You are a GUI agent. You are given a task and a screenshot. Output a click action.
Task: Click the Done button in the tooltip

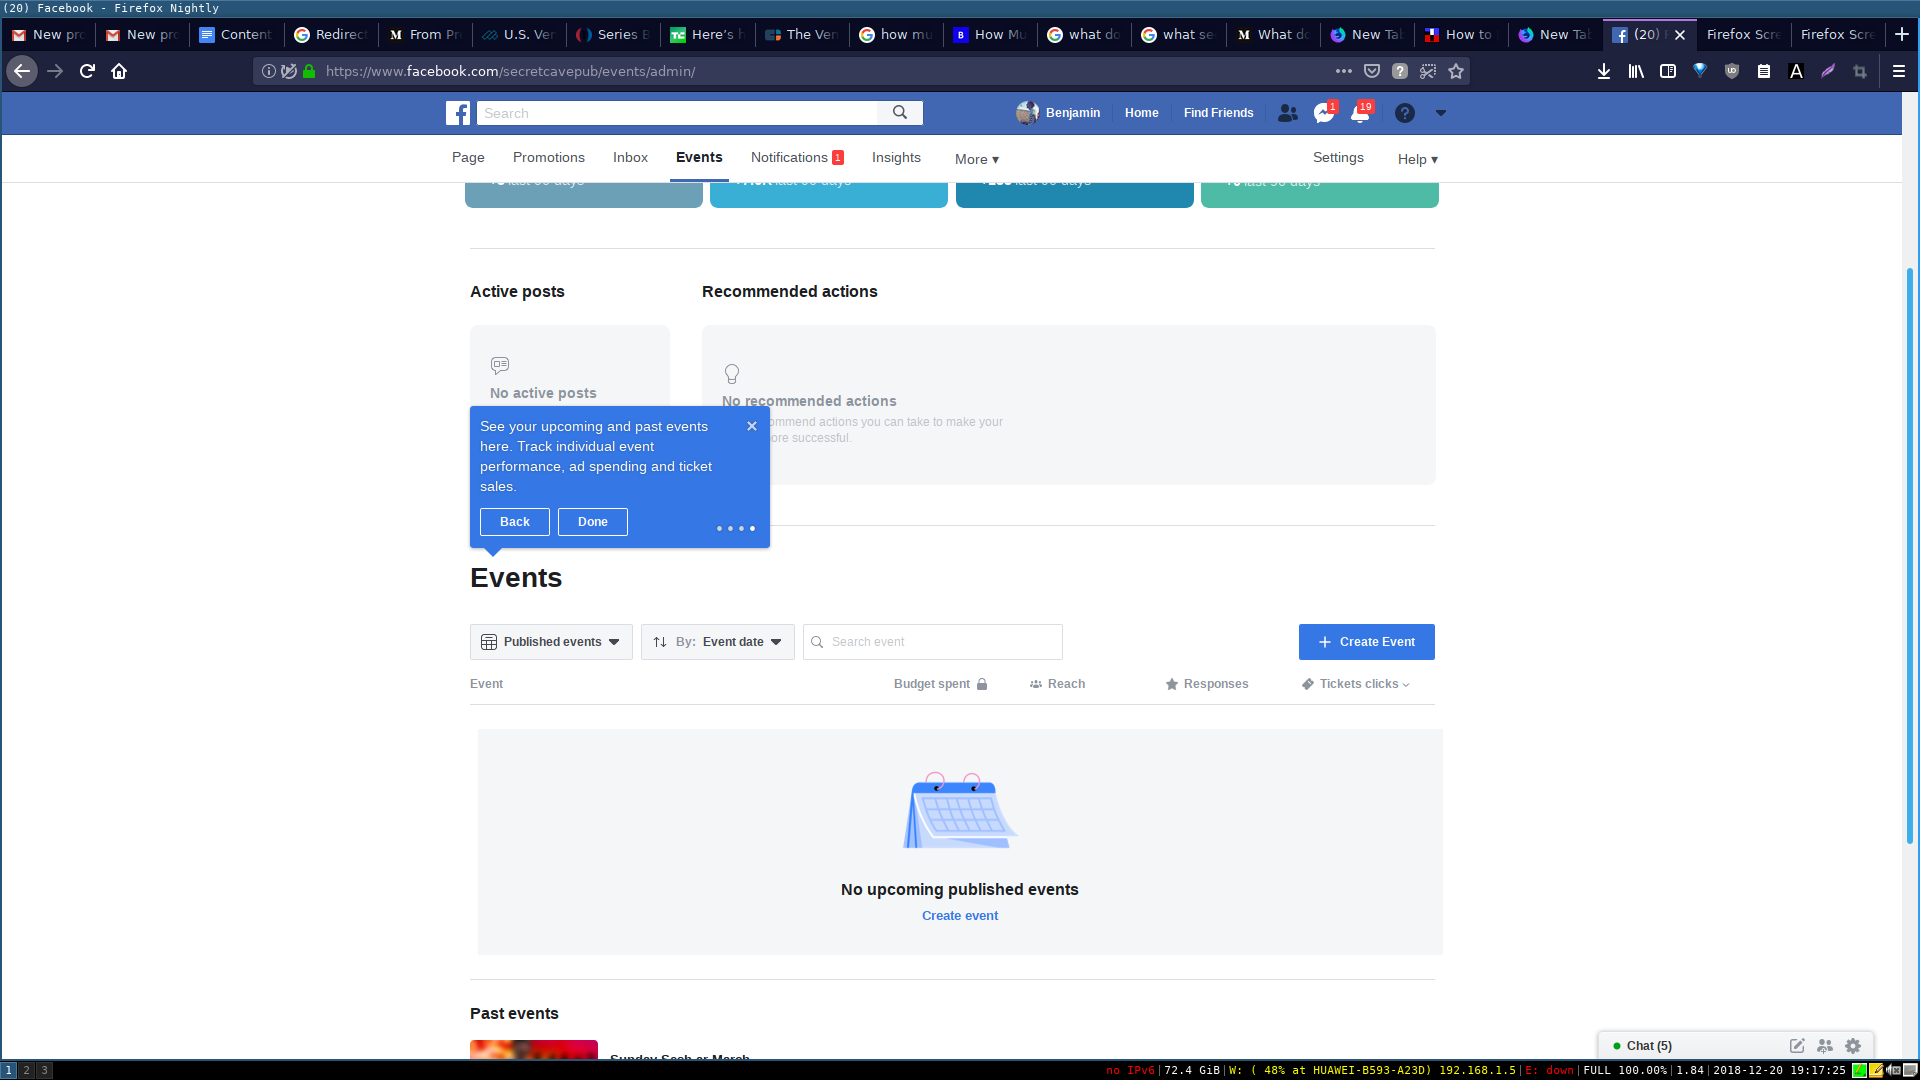[593, 522]
